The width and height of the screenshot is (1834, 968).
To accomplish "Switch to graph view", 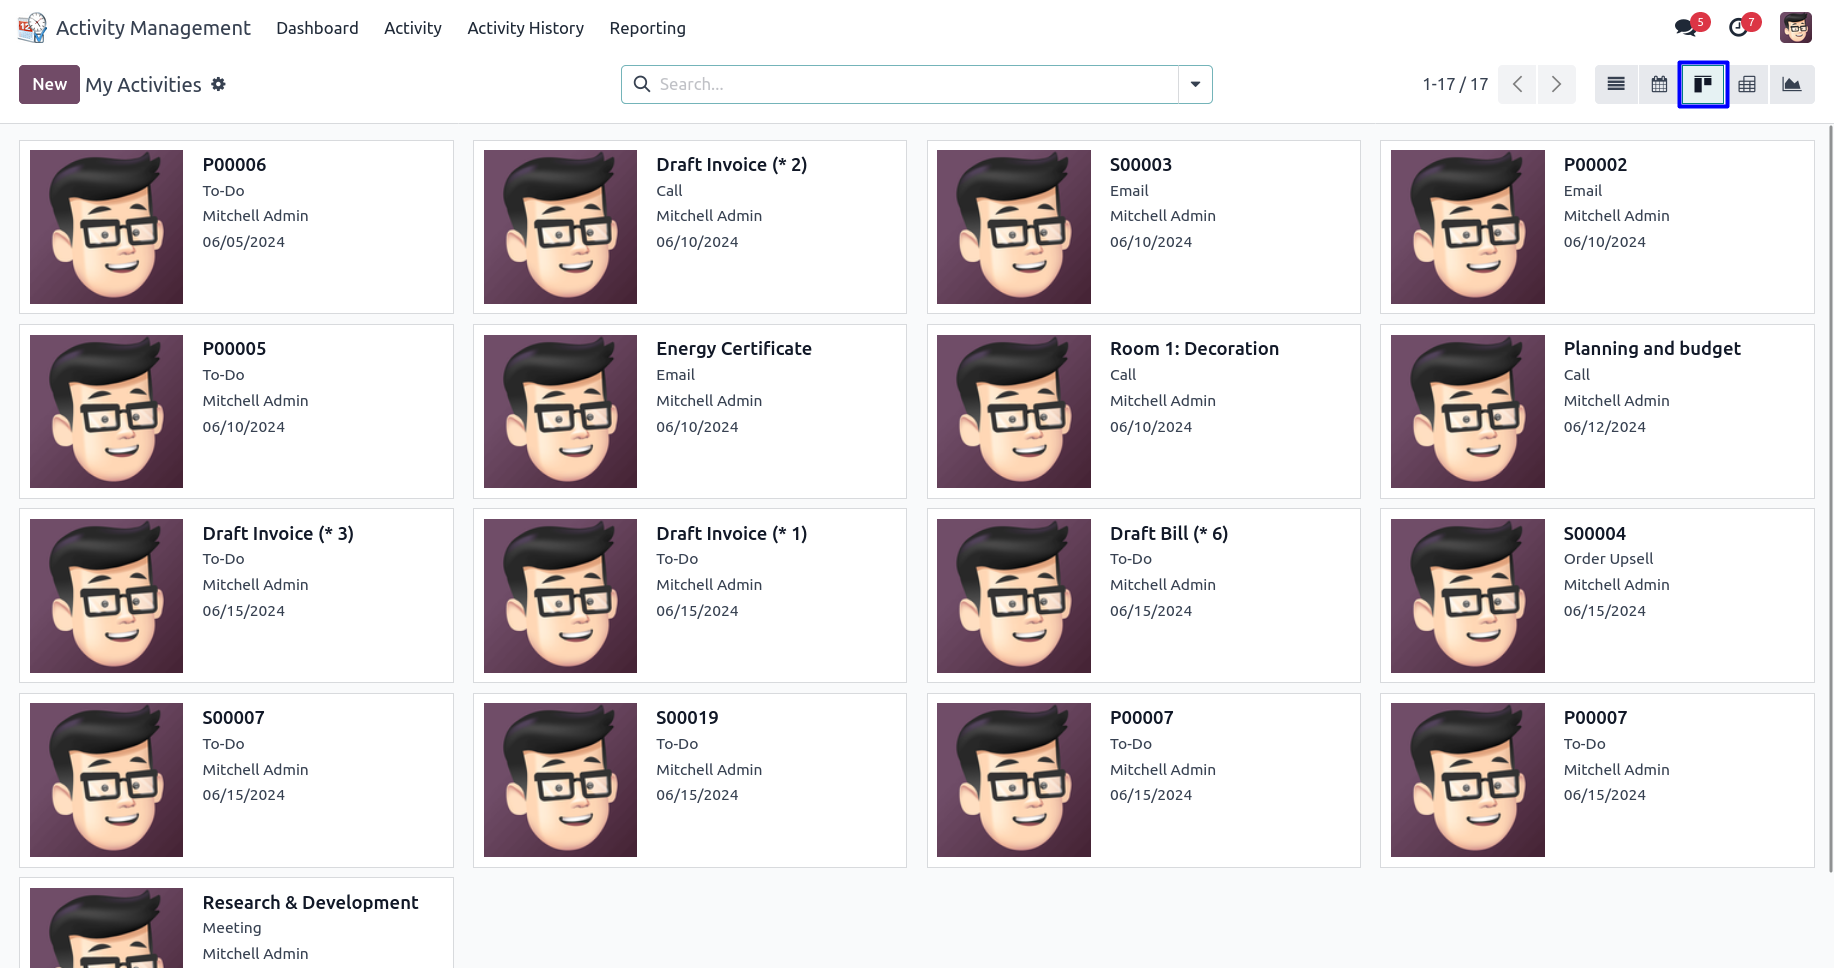I will (1791, 85).
